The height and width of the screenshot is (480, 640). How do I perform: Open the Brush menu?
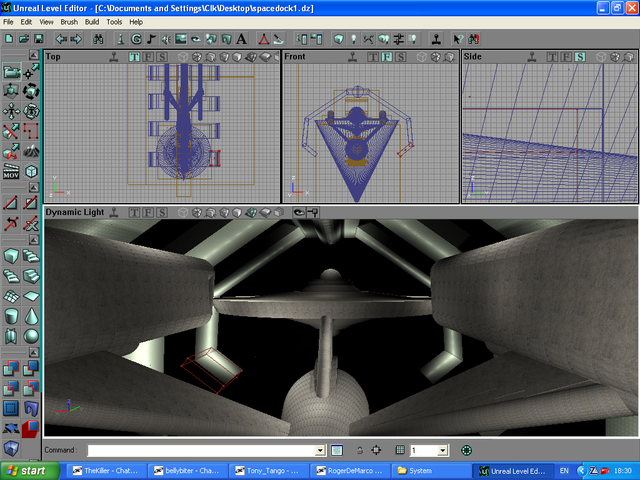69,21
